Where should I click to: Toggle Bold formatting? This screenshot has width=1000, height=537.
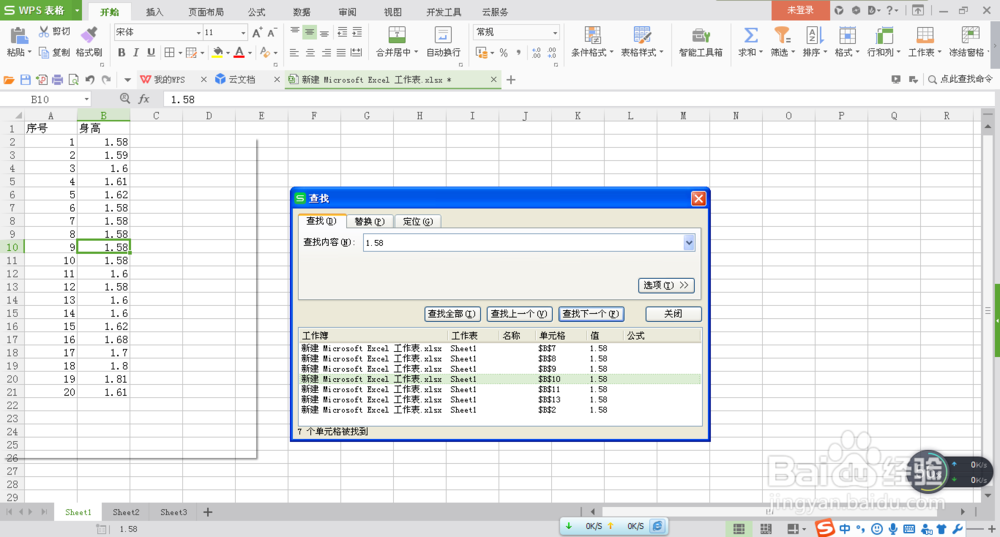[x=121, y=52]
